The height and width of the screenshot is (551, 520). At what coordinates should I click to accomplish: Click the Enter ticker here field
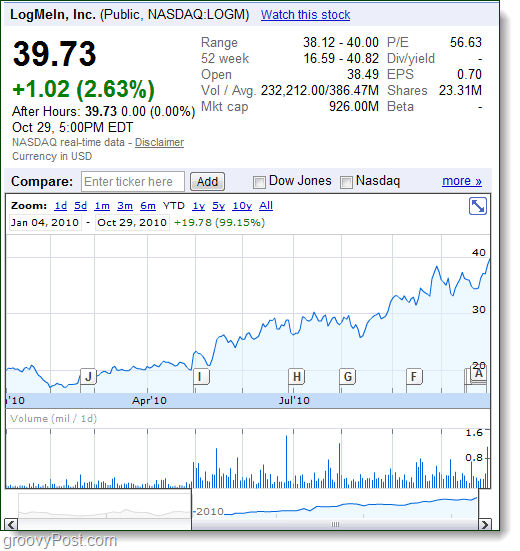click(x=132, y=182)
